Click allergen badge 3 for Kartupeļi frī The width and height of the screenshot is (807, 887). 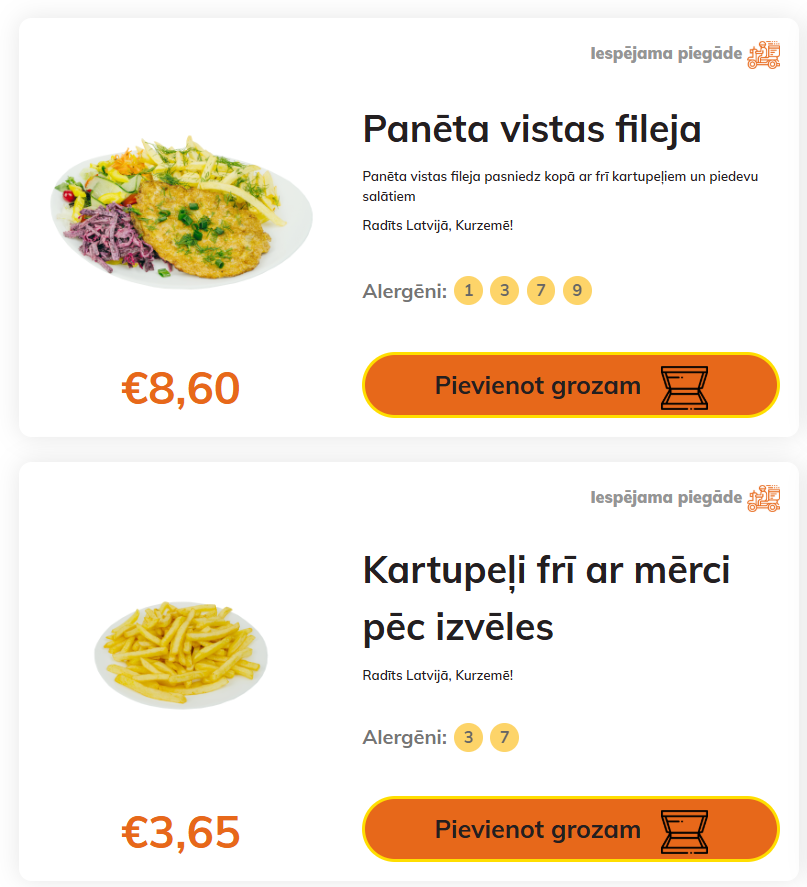pyautogui.click(x=468, y=738)
